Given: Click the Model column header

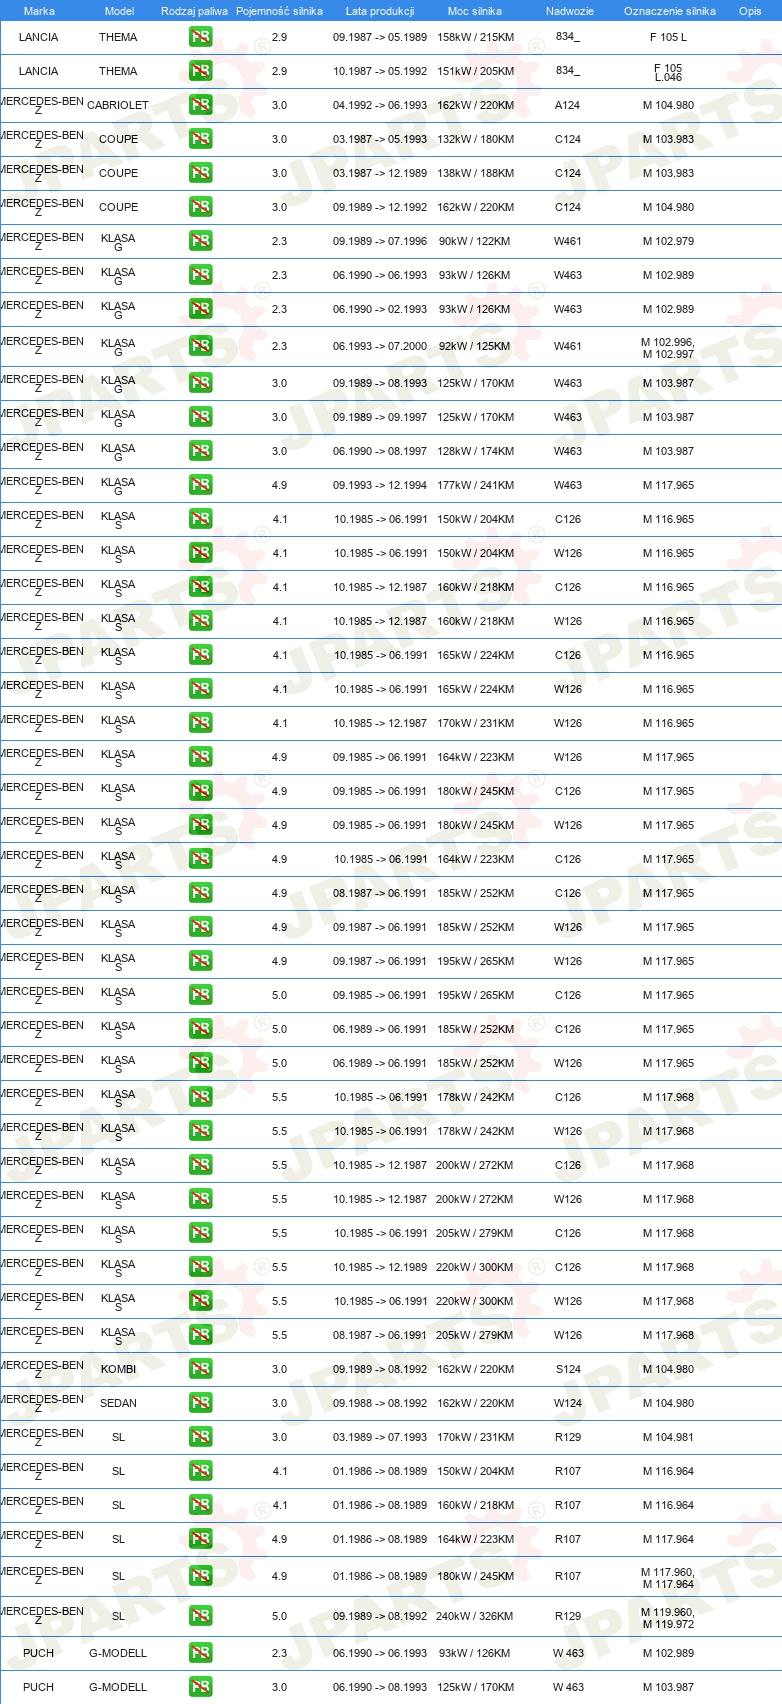Looking at the screenshot, I should [x=119, y=11].
